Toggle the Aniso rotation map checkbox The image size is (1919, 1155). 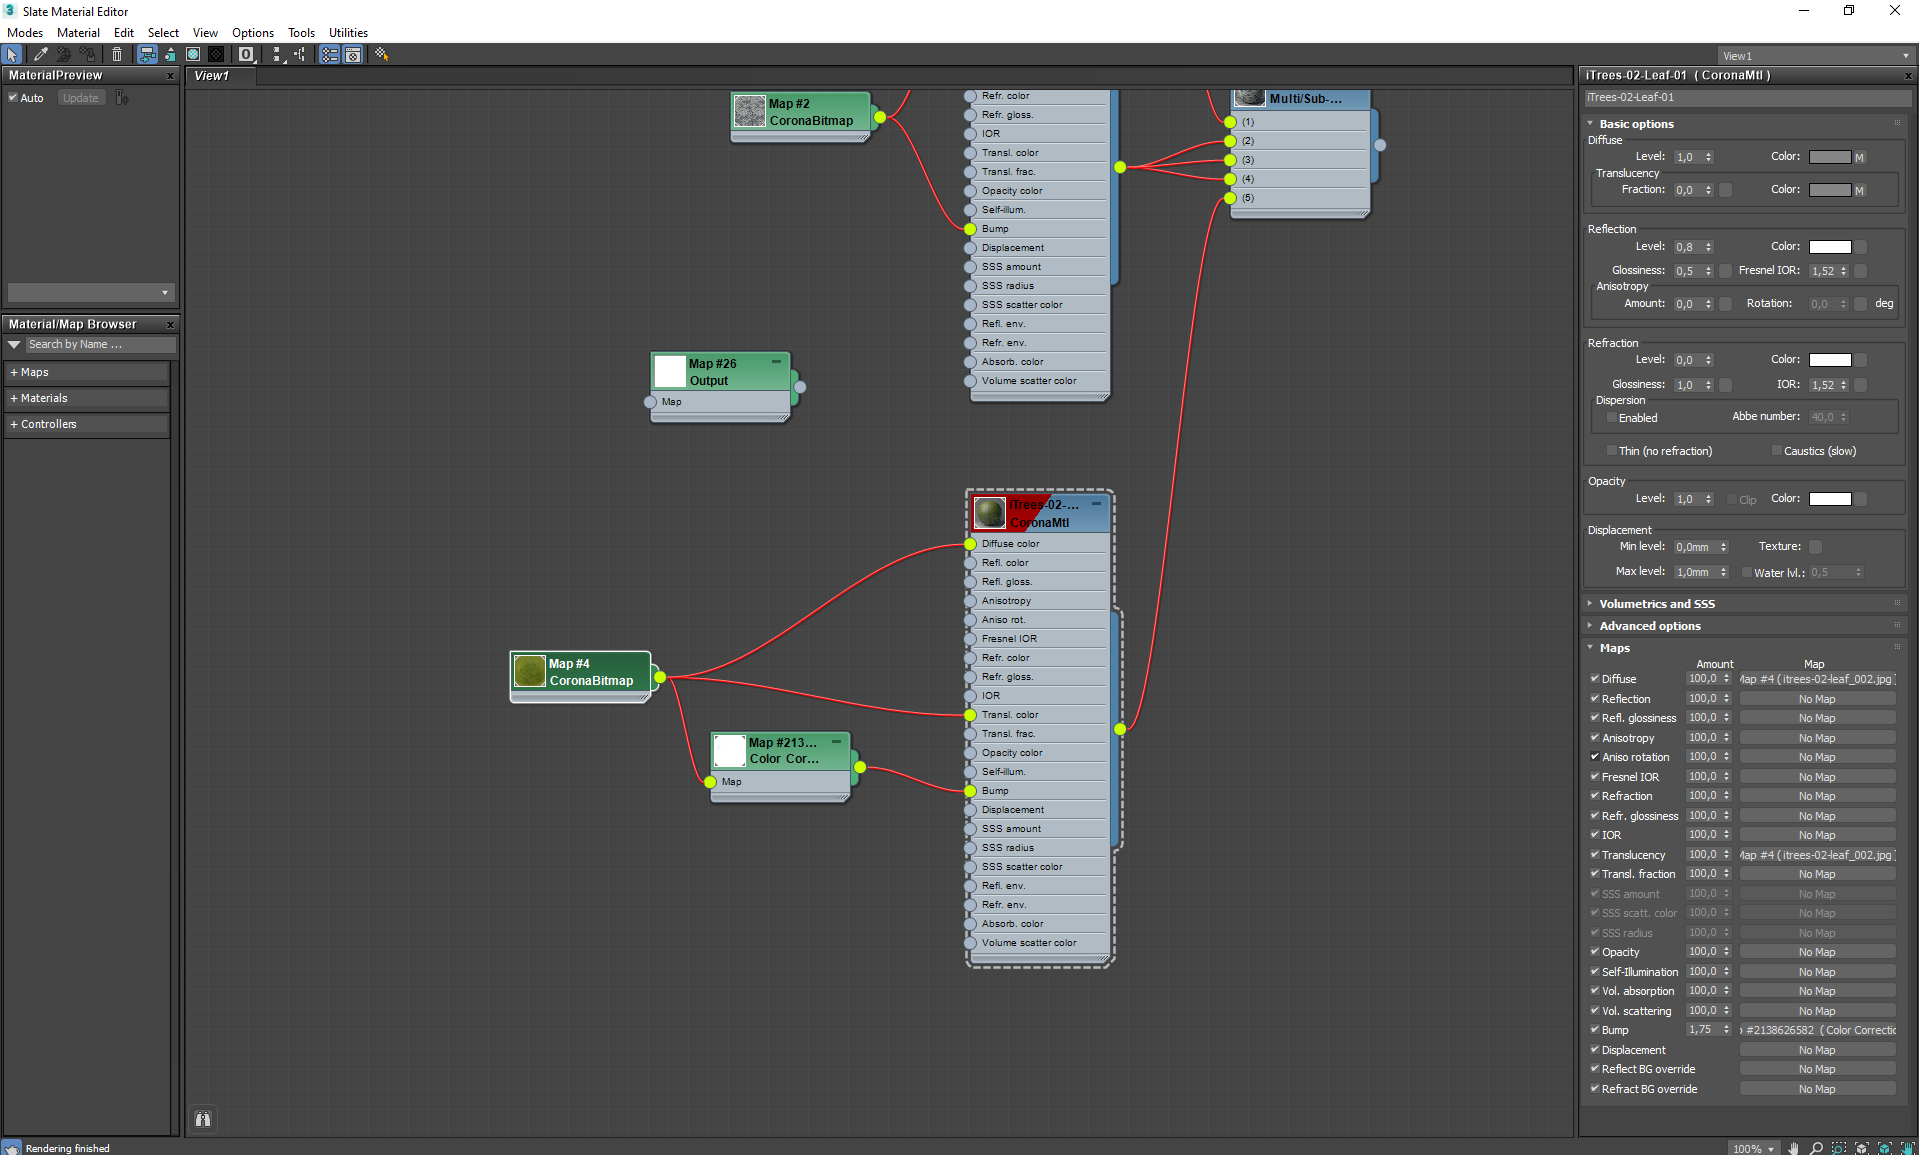pyautogui.click(x=1595, y=756)
